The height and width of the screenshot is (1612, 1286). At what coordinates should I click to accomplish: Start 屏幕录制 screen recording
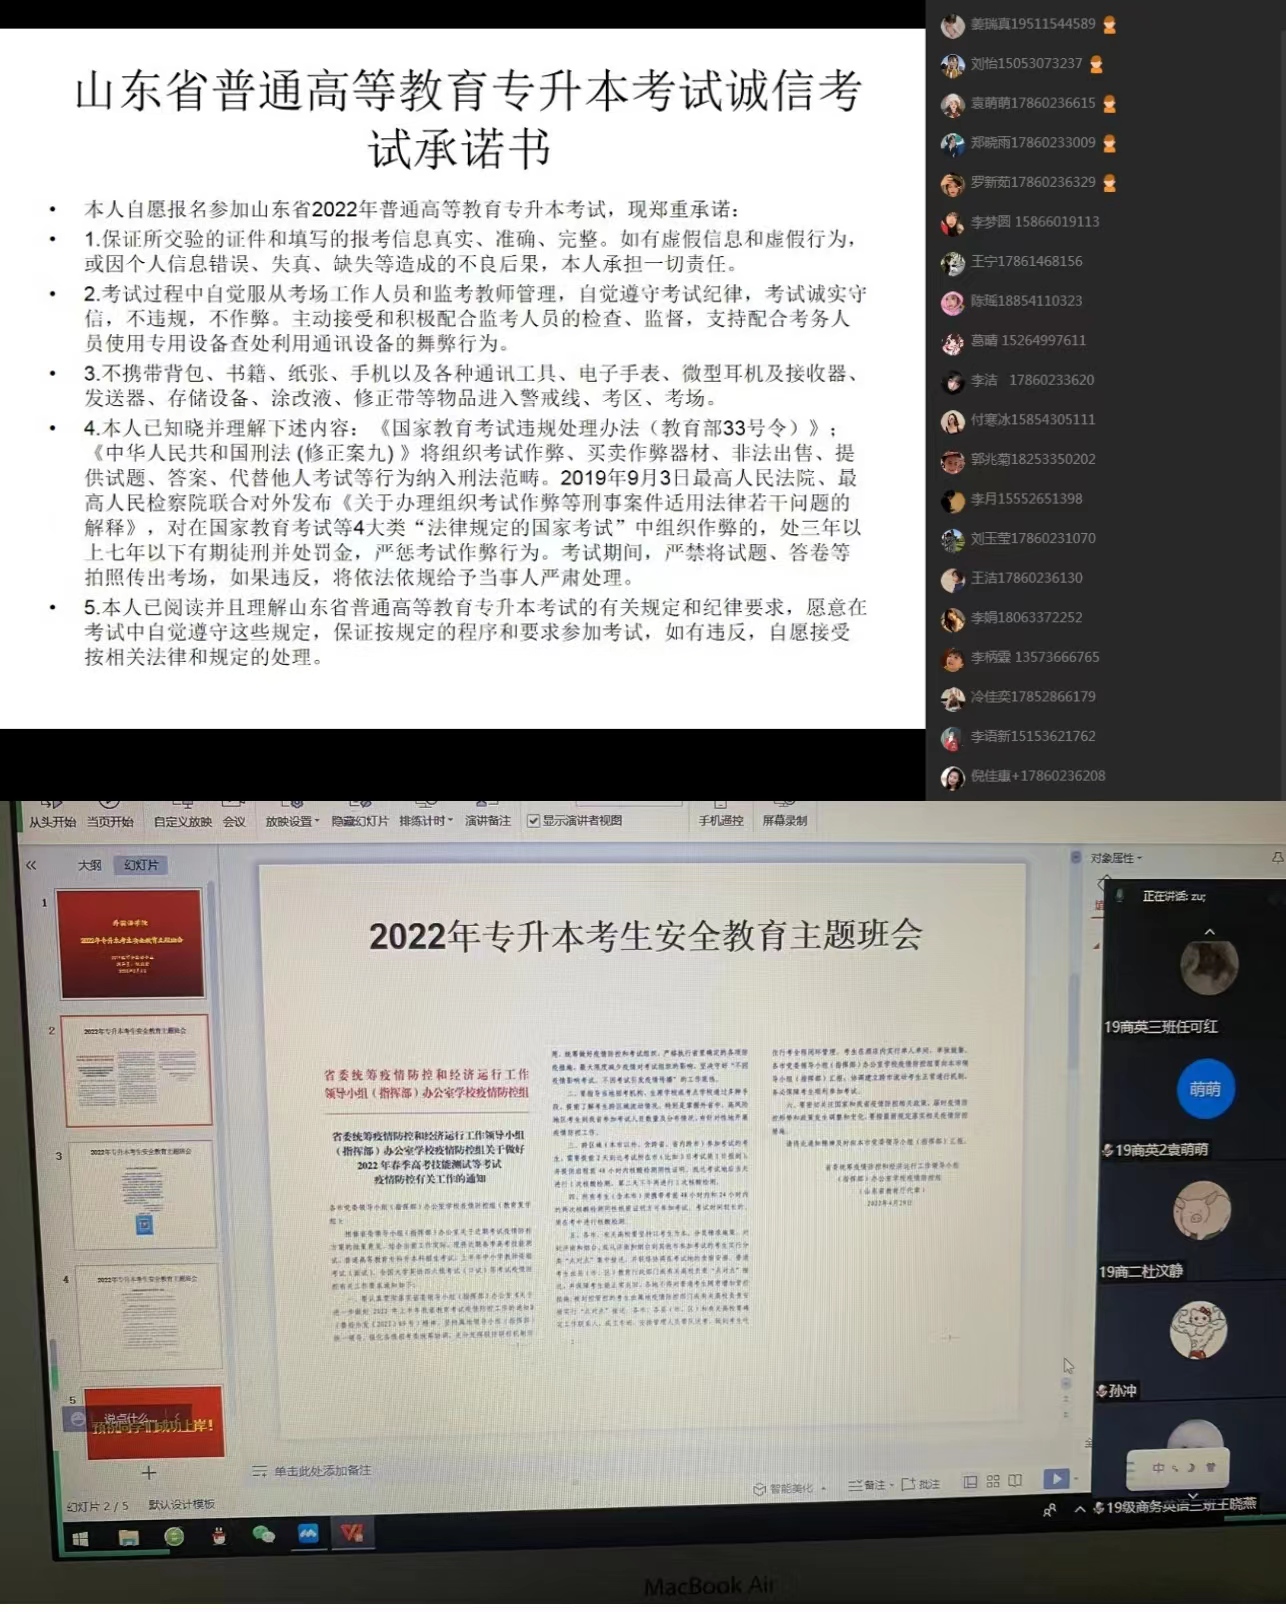784,819
